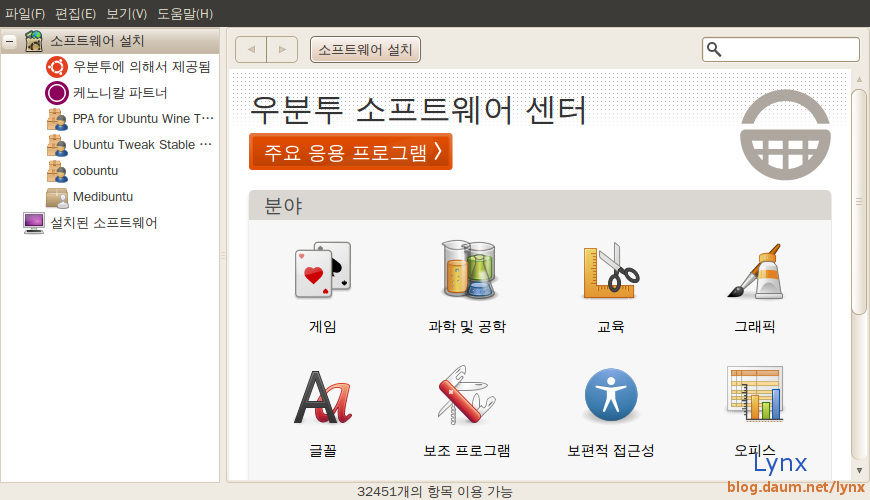Click the PPA for Ubuntu Wine T… label

(143, 119)
